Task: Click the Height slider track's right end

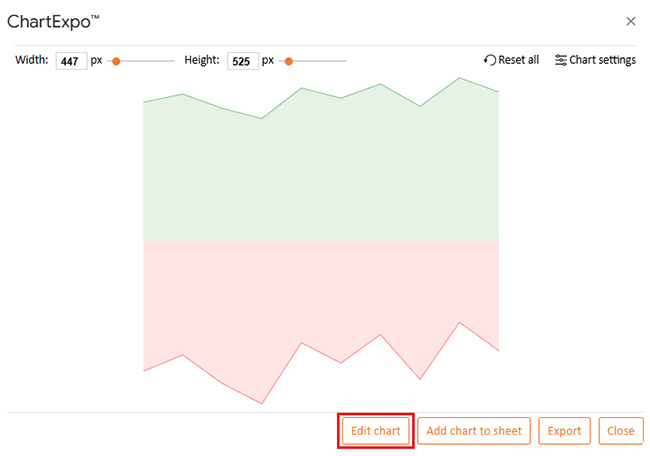Action: [344, 61]
